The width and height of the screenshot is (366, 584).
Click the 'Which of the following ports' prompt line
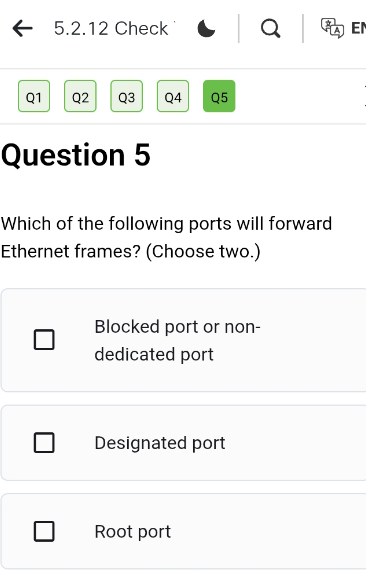[166, 224]
